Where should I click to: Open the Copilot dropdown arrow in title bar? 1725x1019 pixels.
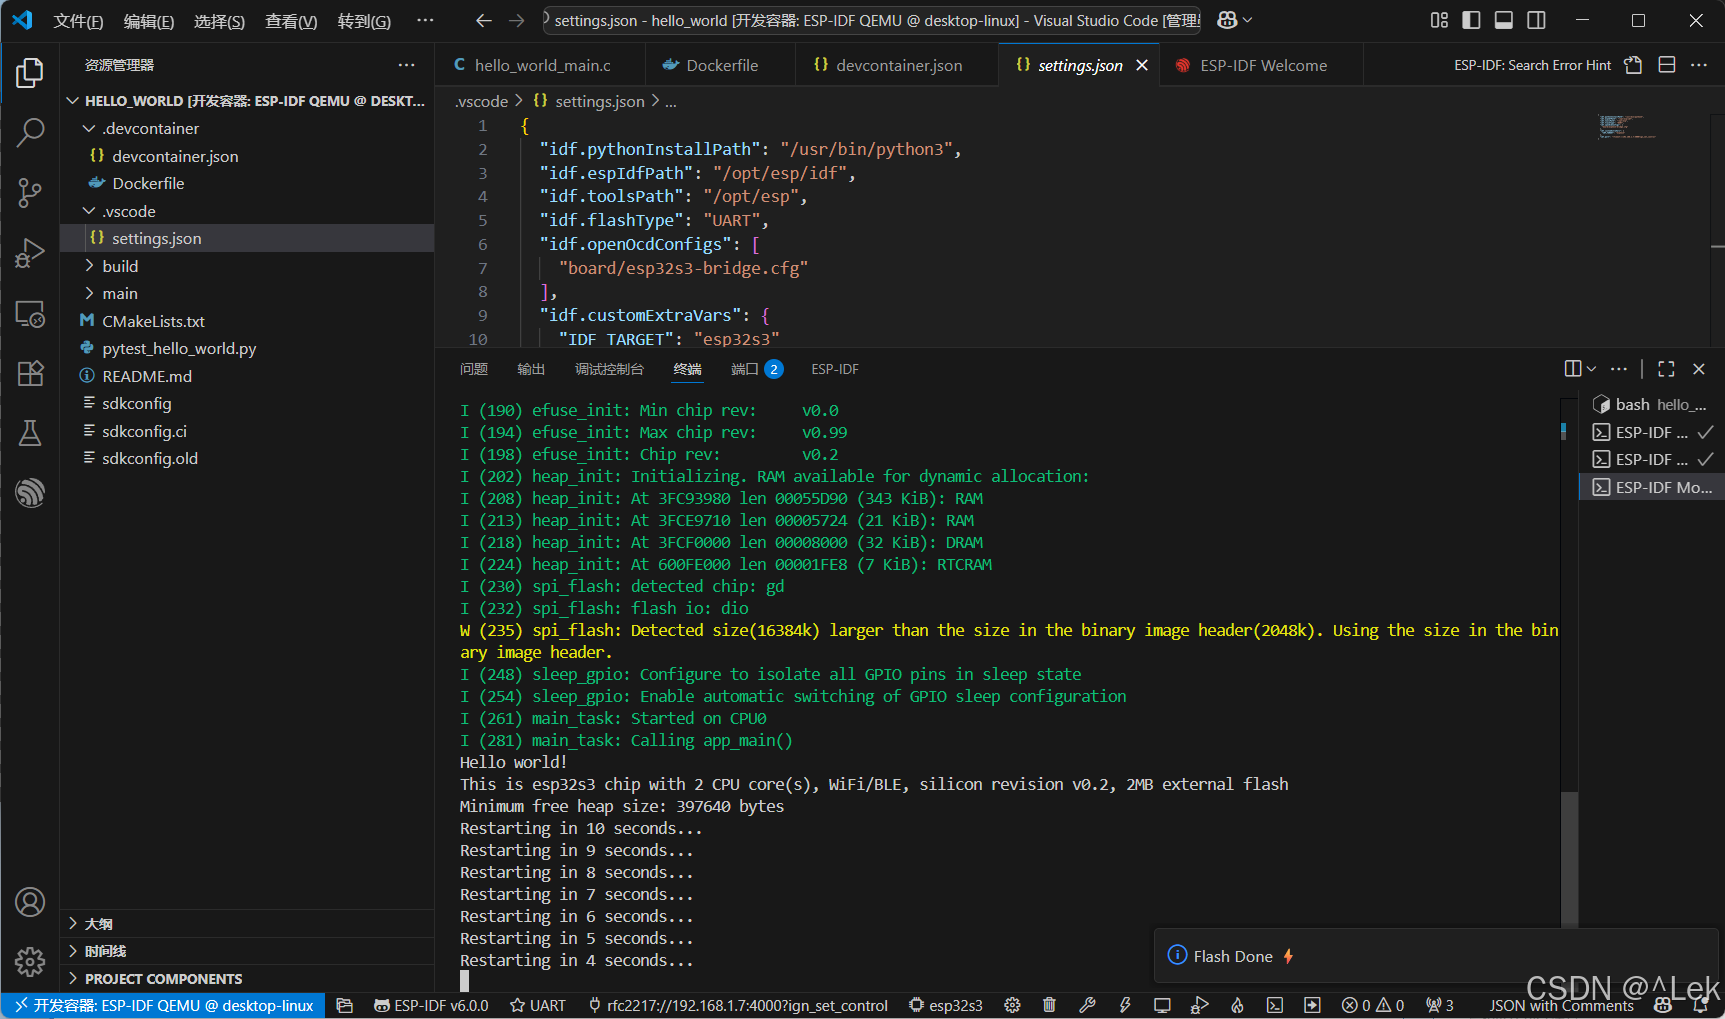[1247, 20]
